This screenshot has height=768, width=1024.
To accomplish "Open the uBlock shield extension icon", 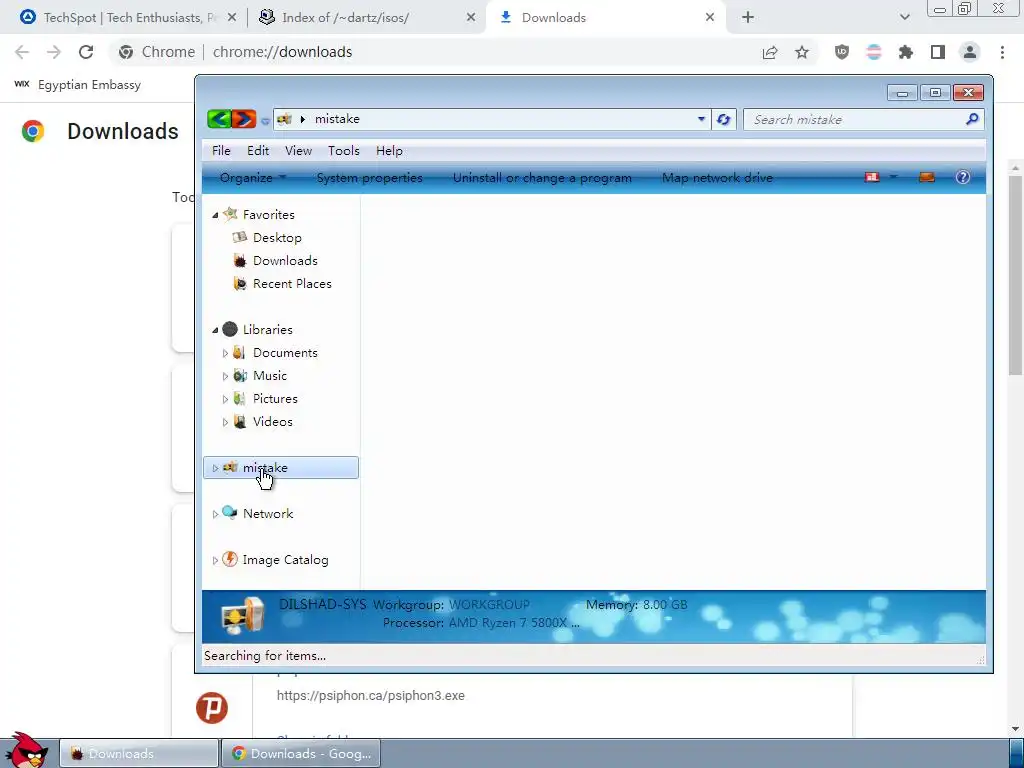I will click(842, 52).
